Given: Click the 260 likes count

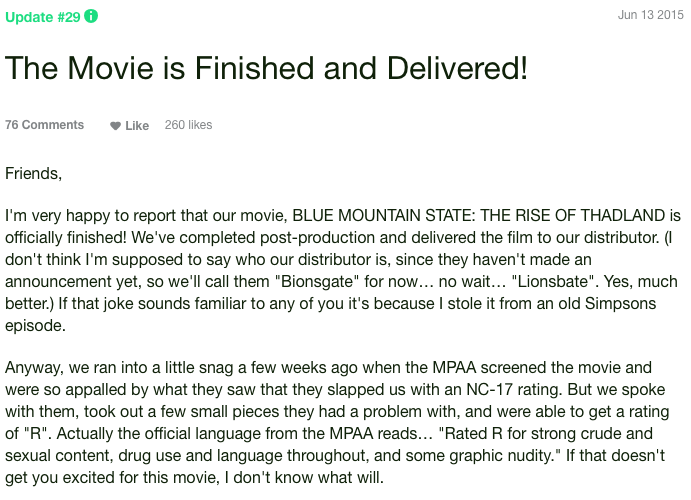Looking at the screenshot, I should (x=189, y=125).
